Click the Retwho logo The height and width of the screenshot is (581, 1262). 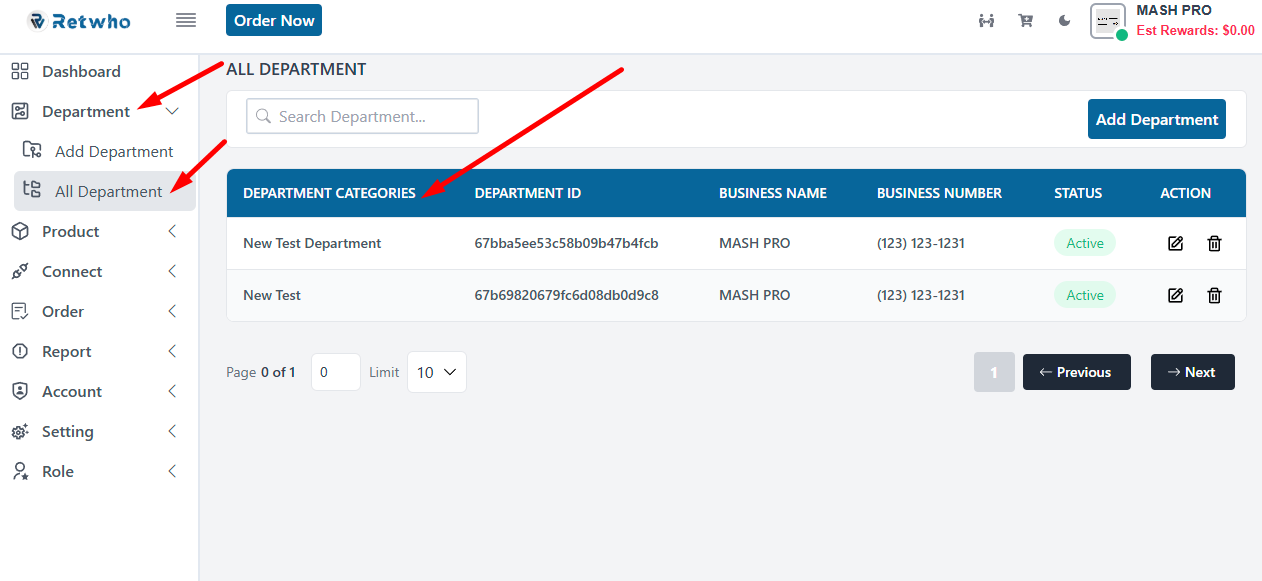click(x=78, y=20)
